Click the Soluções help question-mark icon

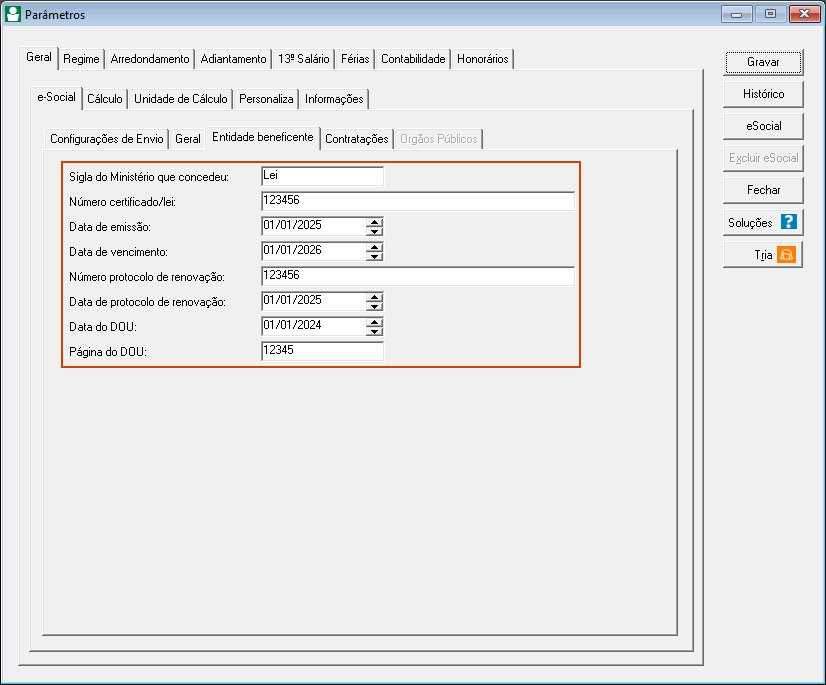point(789,223)
